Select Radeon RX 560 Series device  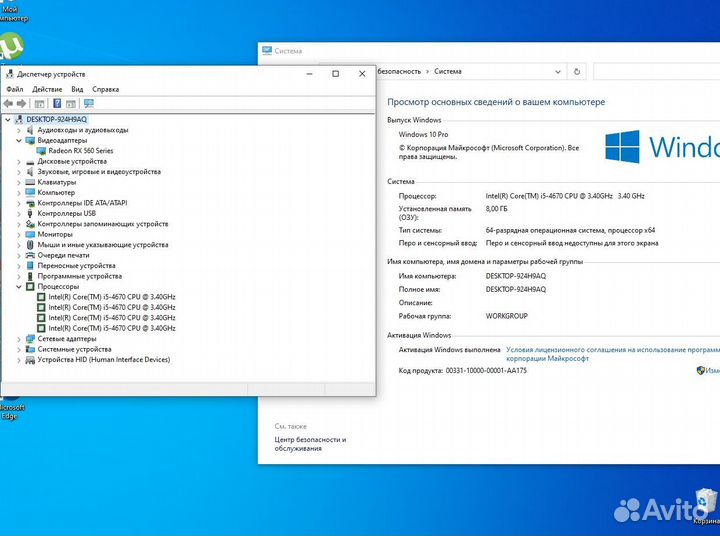pos(80,151)
